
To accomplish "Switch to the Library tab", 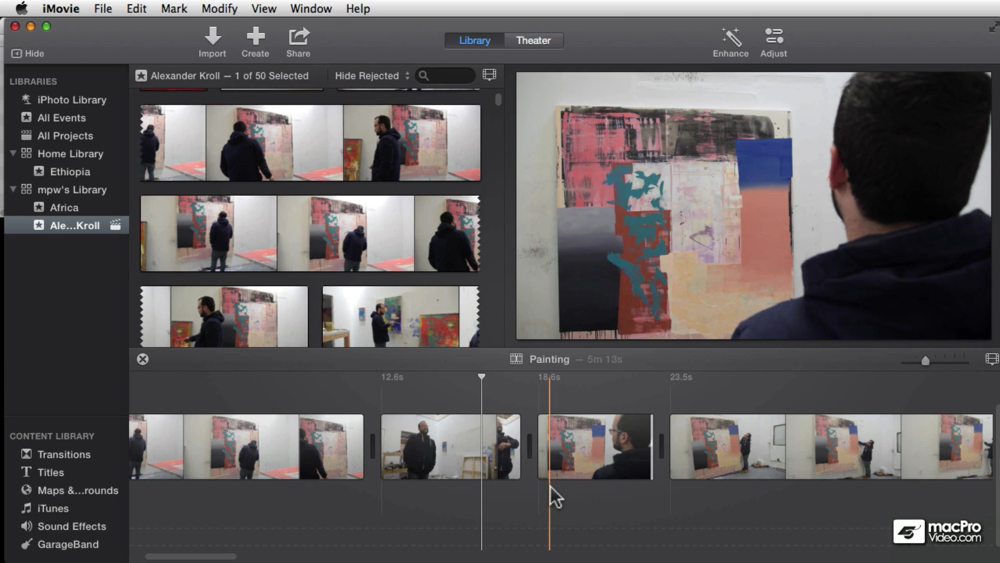I will (474, 40).
